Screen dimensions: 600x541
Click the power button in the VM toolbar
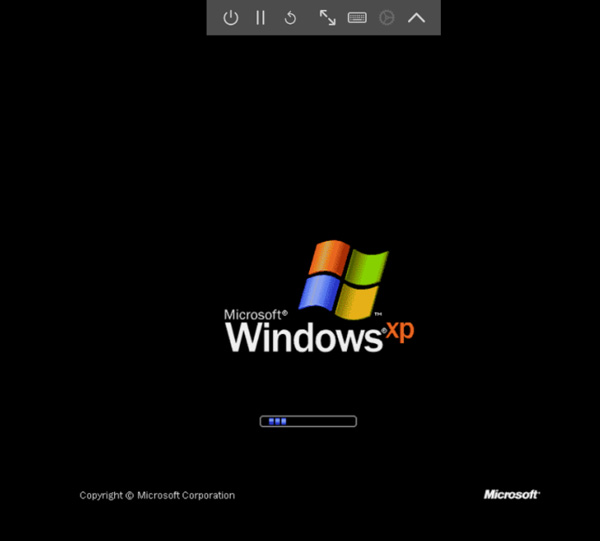click(x=231, y=18)
